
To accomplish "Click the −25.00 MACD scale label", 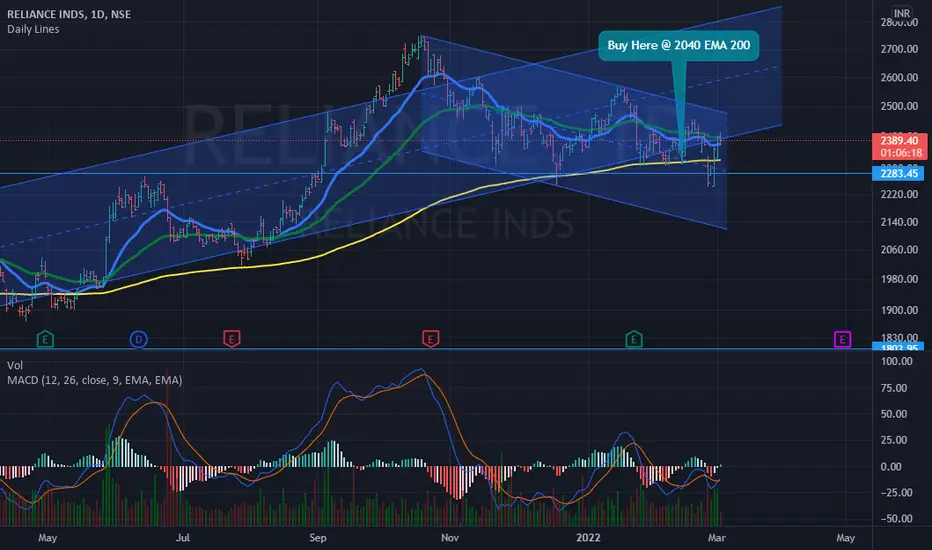I will (x=894, y=492).
